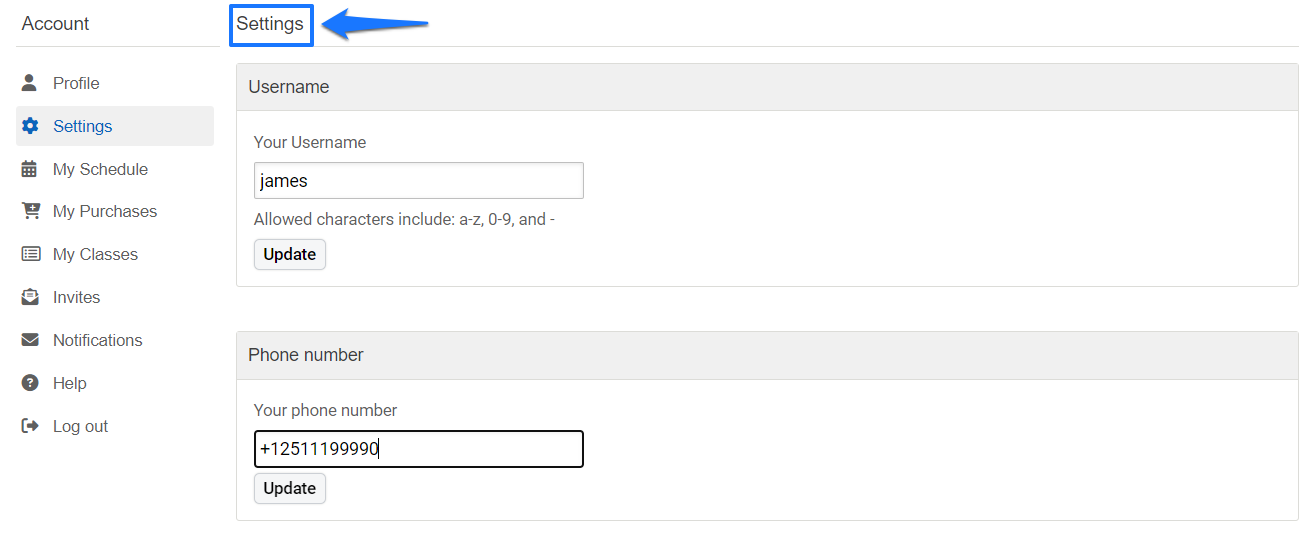1314x539 pixels.
Task: Click the My Schedule calendar icon
Action: coord(30,169)
